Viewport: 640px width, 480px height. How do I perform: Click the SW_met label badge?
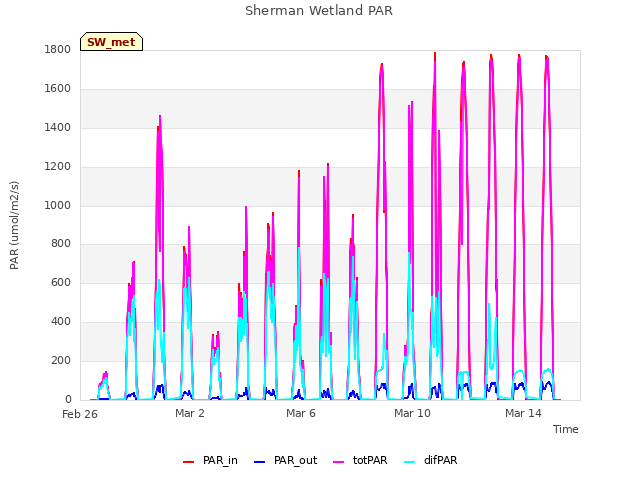click(111, 42)
